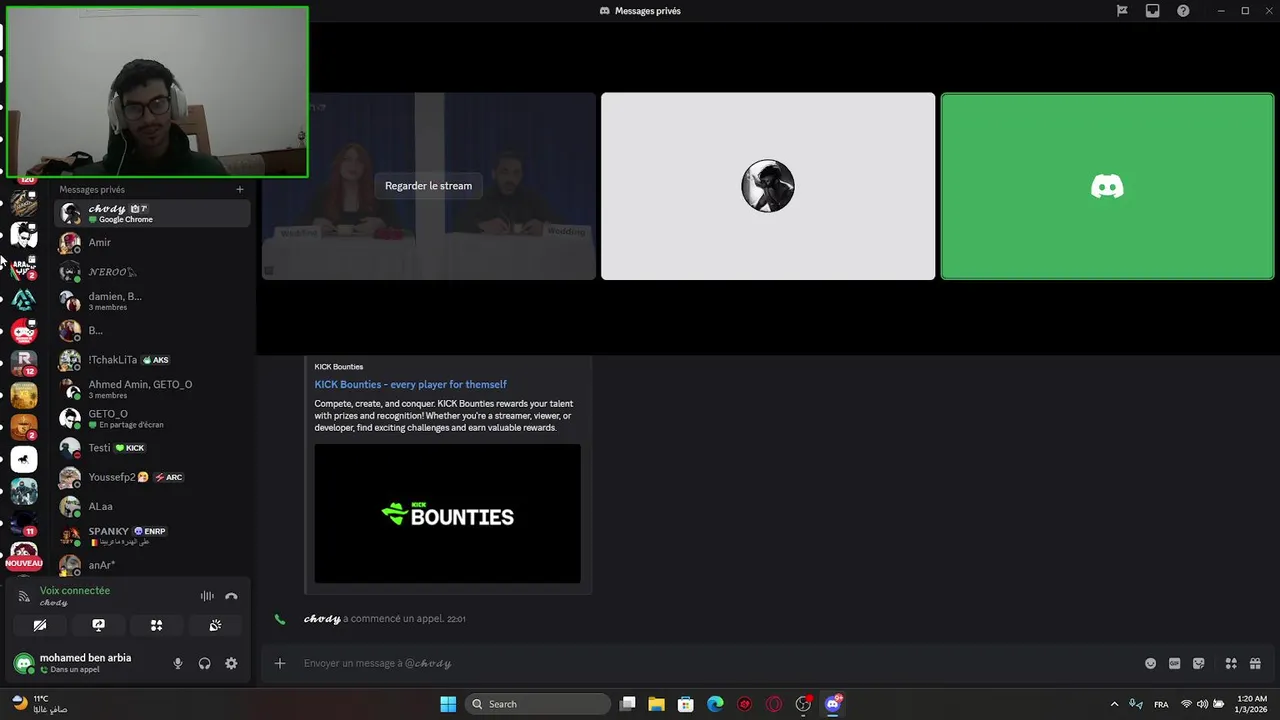Open the red R server icon
This screenshot has width=1280, height=720.
(24, 362)
